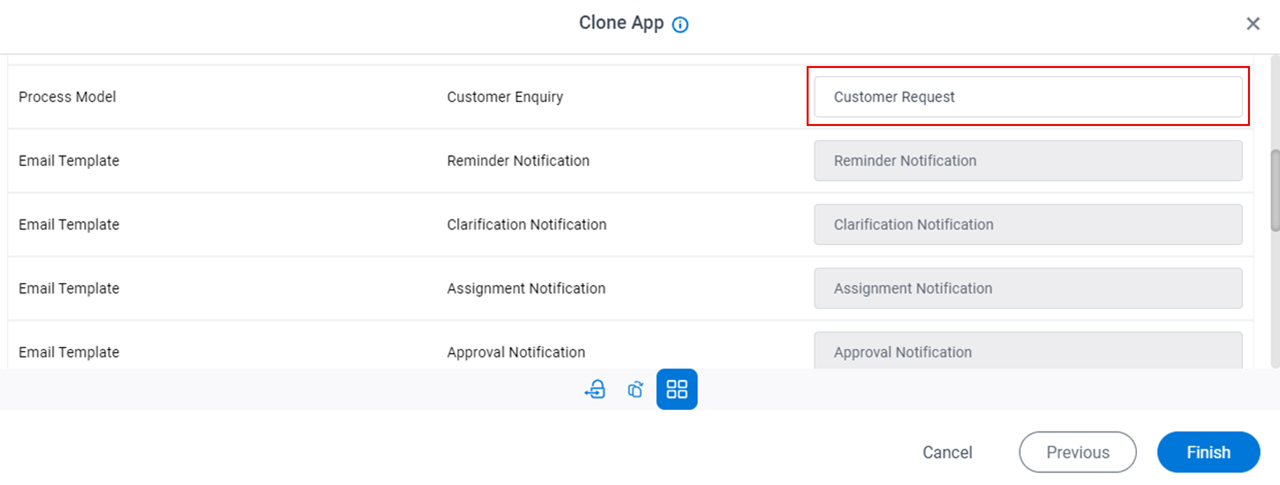Select the Reminder Notification source name text
The height and width of the screenshot is (485, 1280).
518,161
